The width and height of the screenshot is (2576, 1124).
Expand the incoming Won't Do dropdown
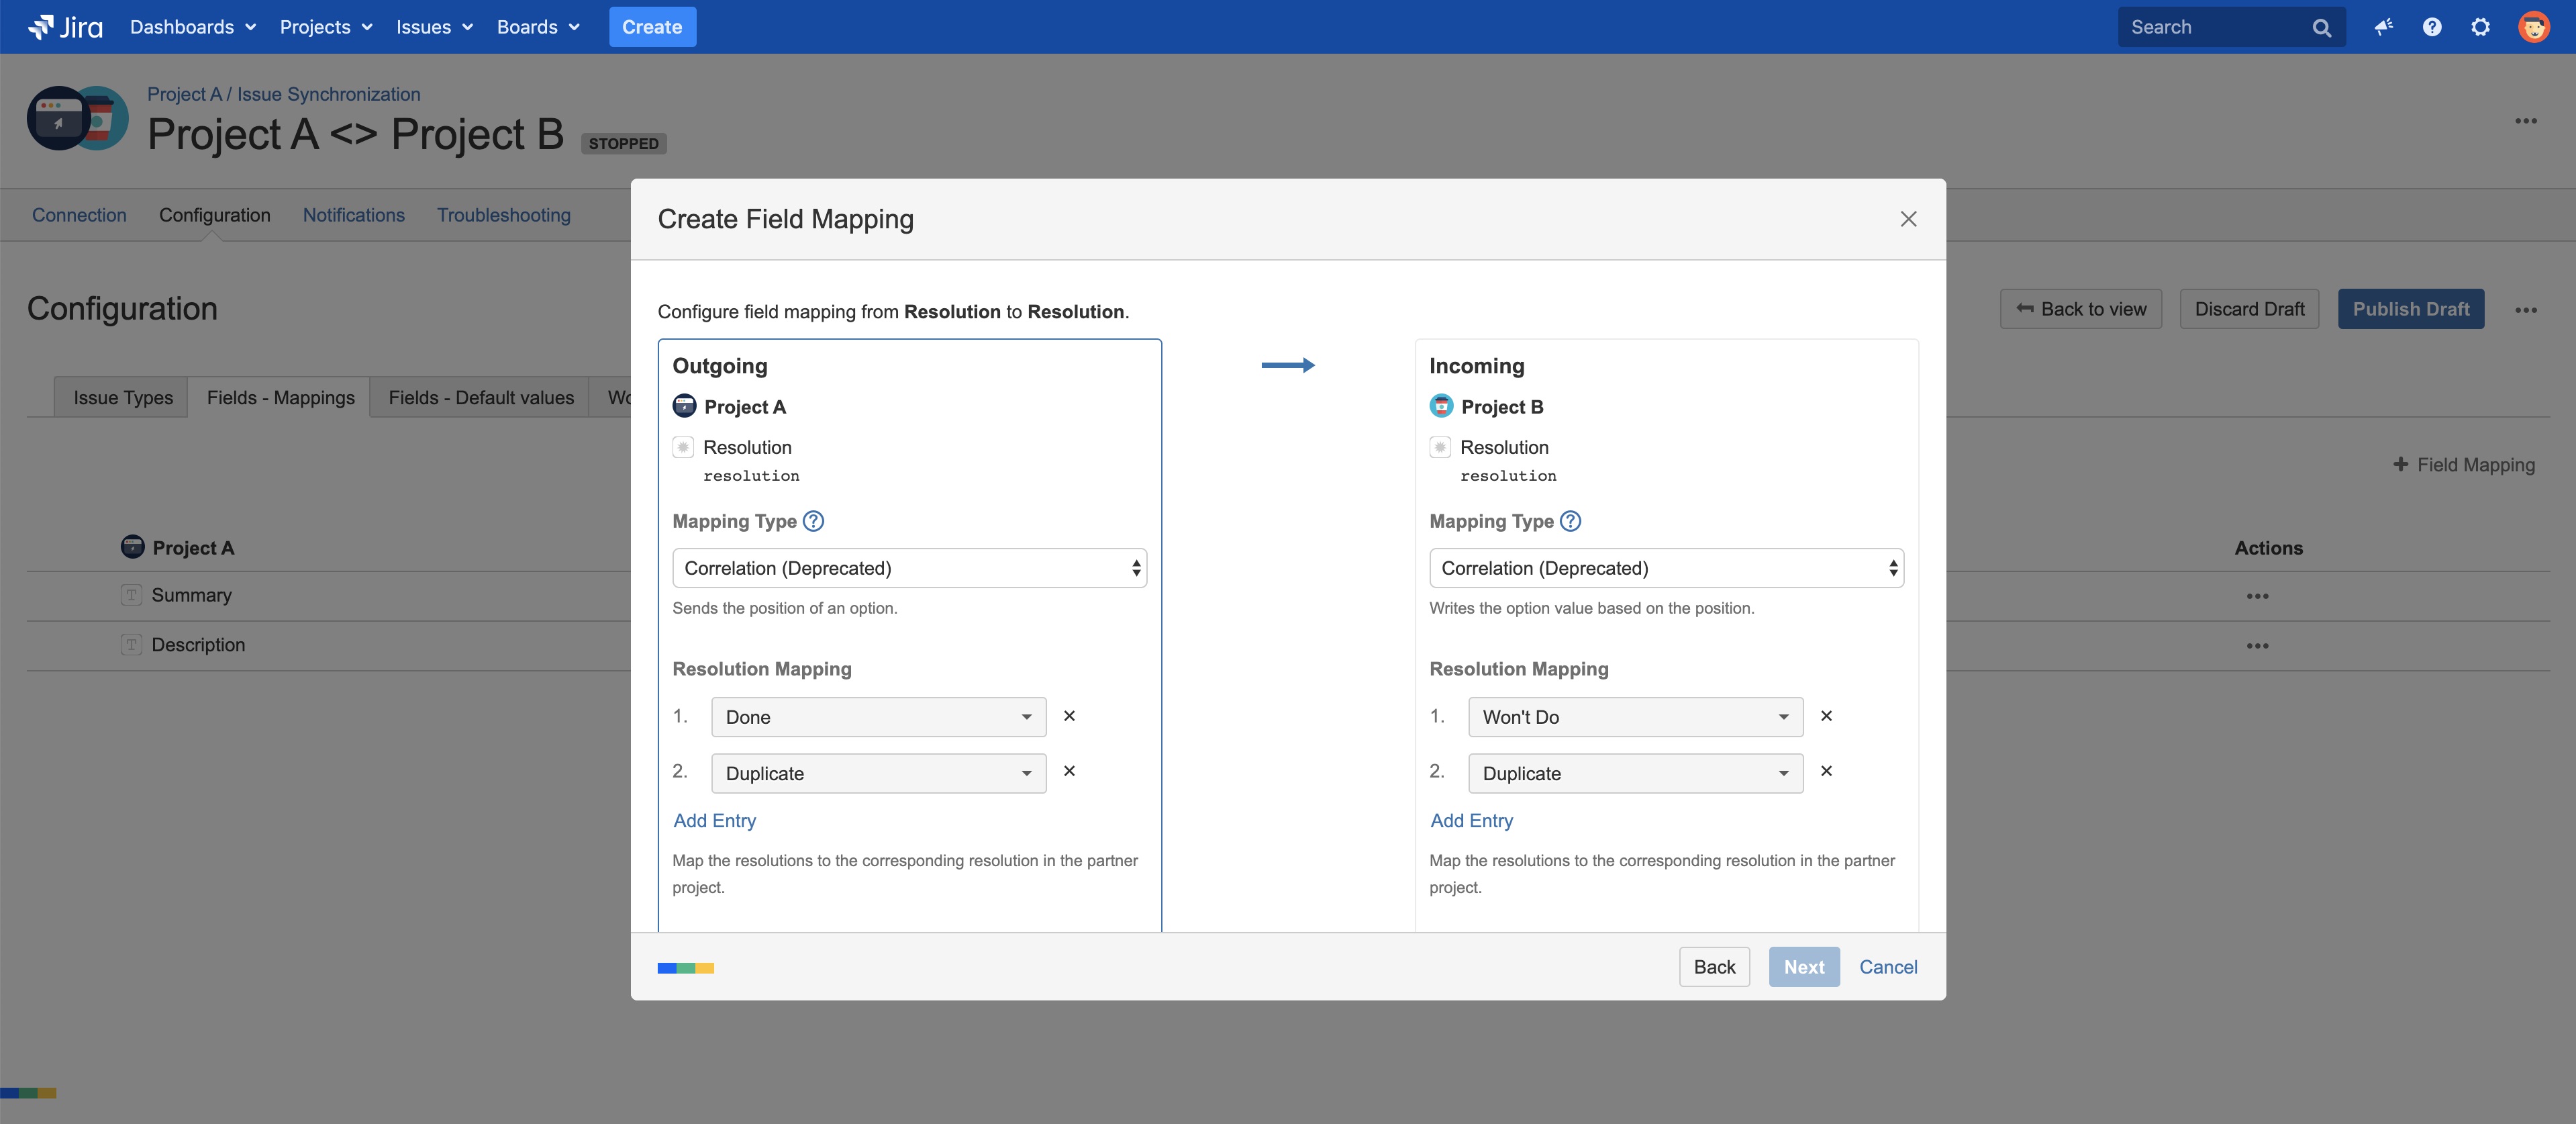(x=1635, y=717)
